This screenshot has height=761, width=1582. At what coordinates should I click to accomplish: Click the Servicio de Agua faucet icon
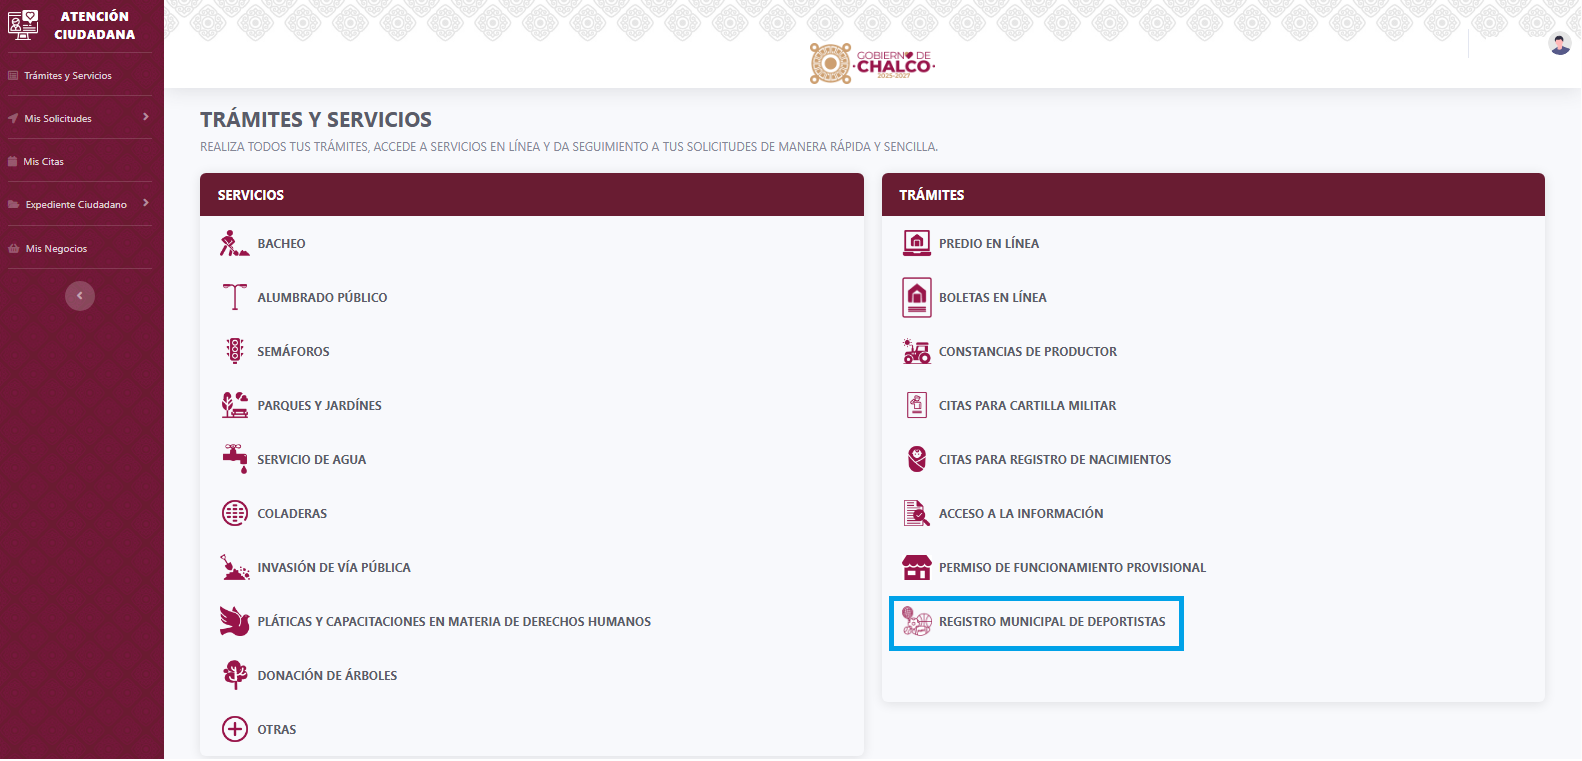[235, 459]
